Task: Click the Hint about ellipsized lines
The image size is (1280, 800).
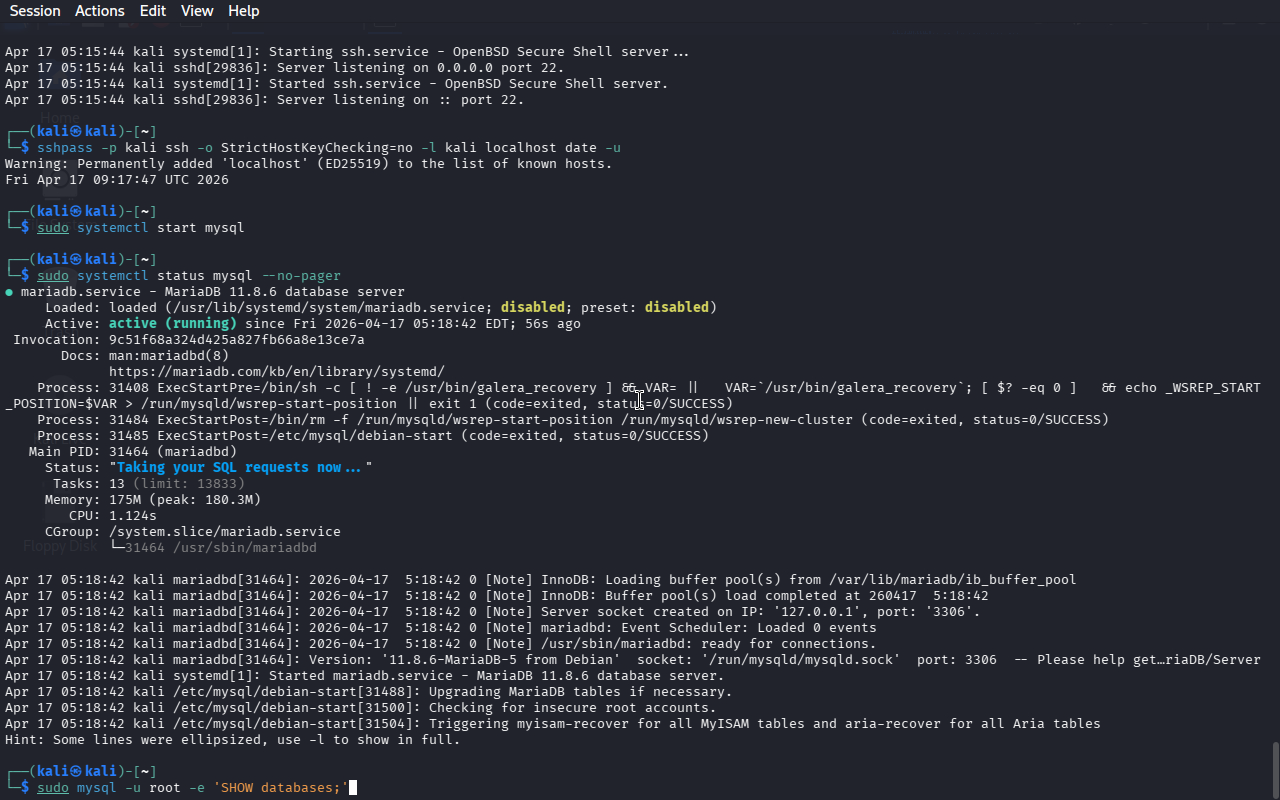Action: 232,740
